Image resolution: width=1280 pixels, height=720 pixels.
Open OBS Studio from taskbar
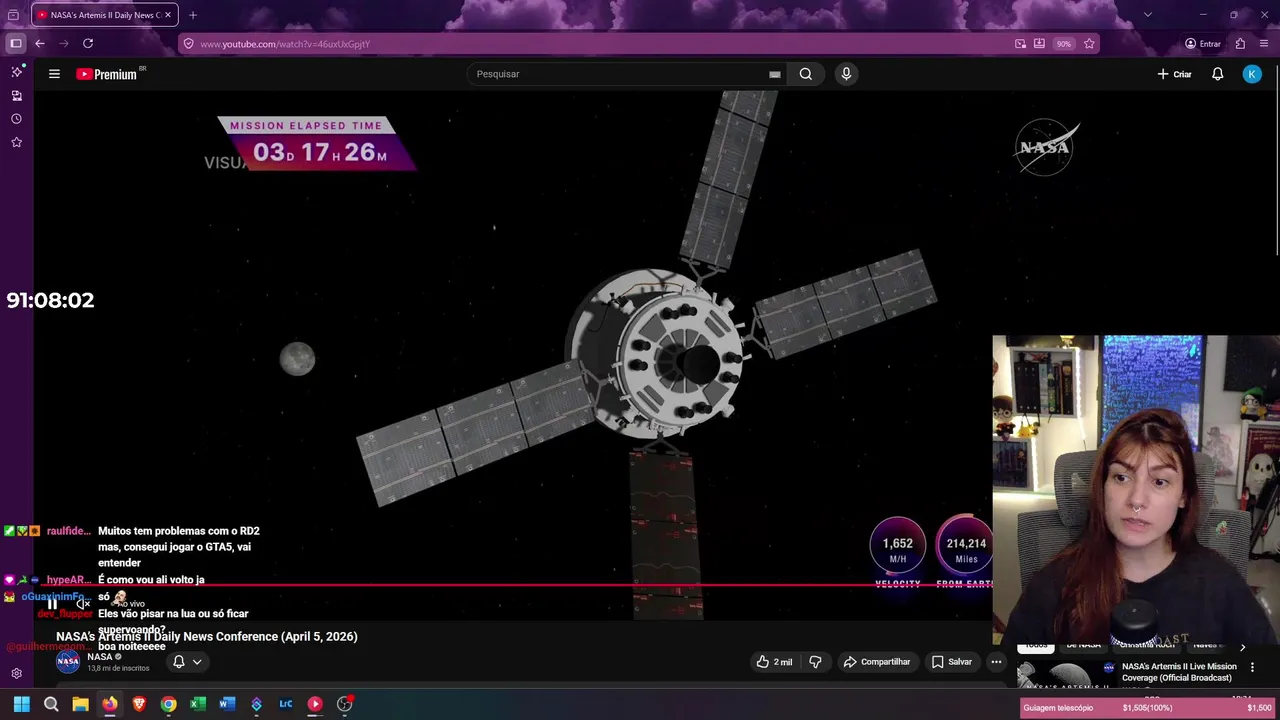(344, 704)
